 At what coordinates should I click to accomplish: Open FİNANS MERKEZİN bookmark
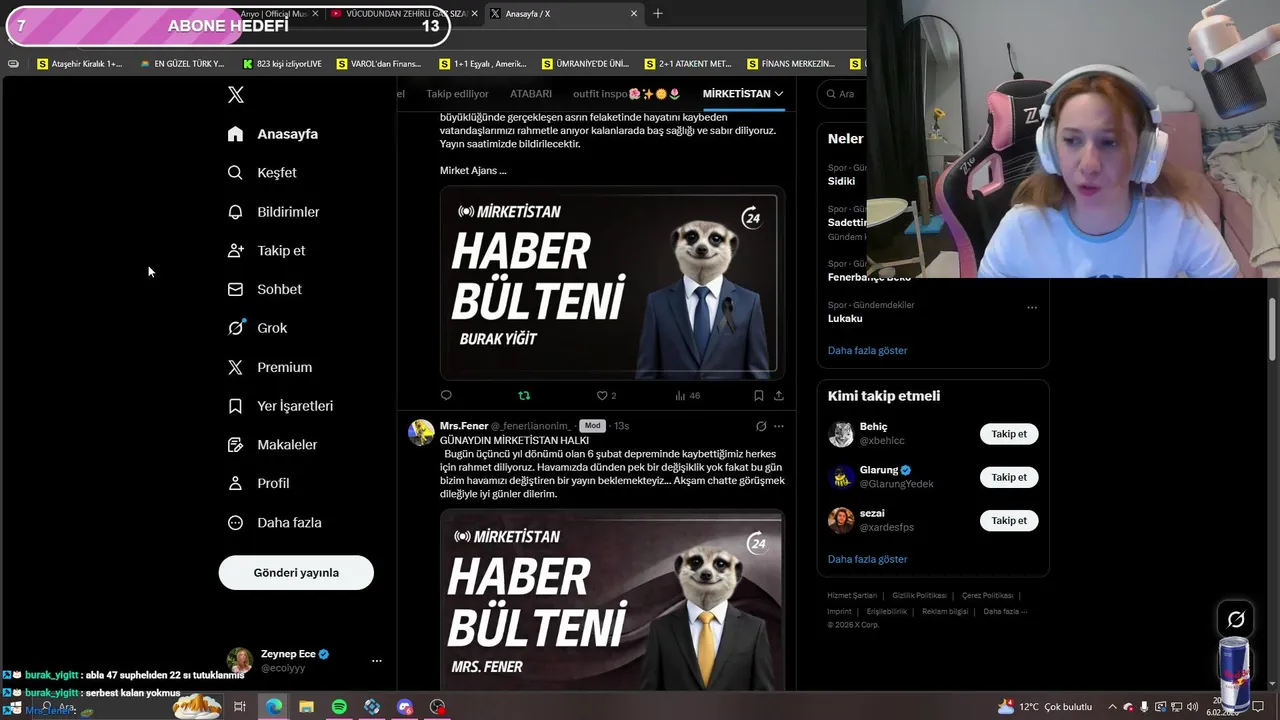[x=790, y=64]
